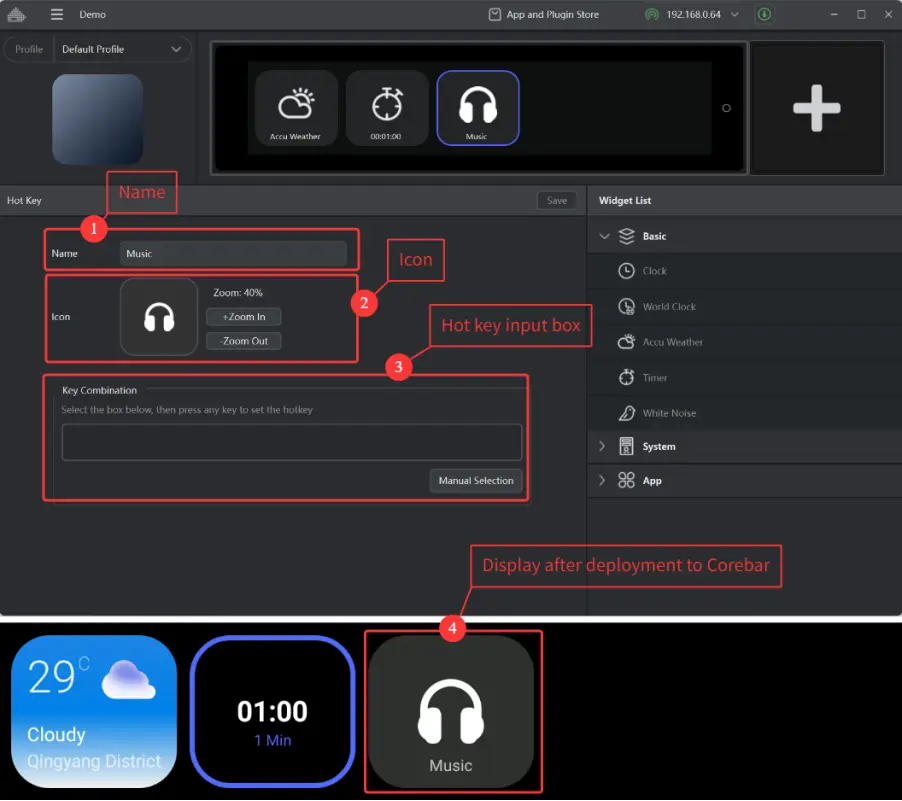This screenshot has width=902, height=801.
Task: Click the Hot Key panel title
Action: click(x=24, y=200)
